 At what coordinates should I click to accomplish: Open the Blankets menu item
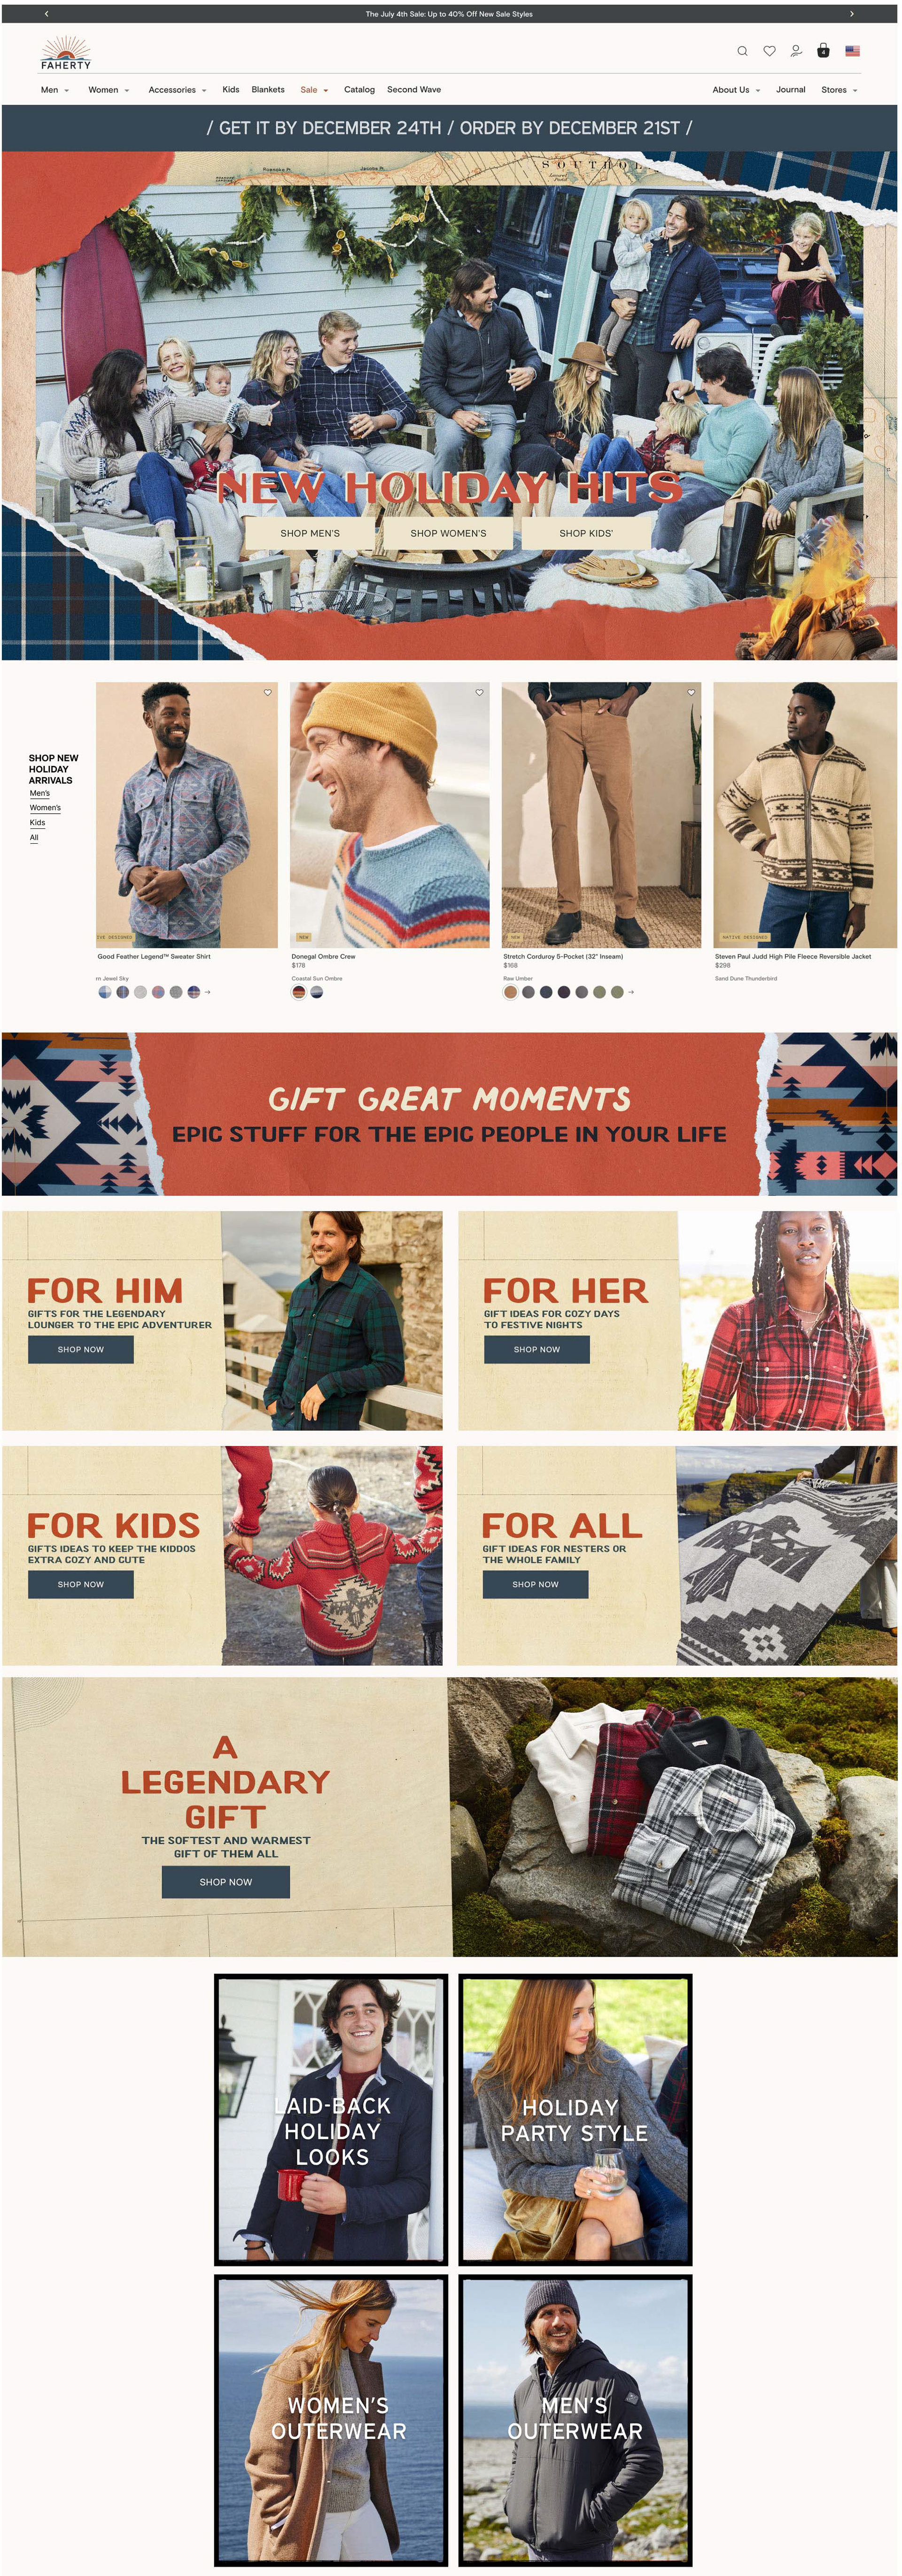tap(268, 90)
